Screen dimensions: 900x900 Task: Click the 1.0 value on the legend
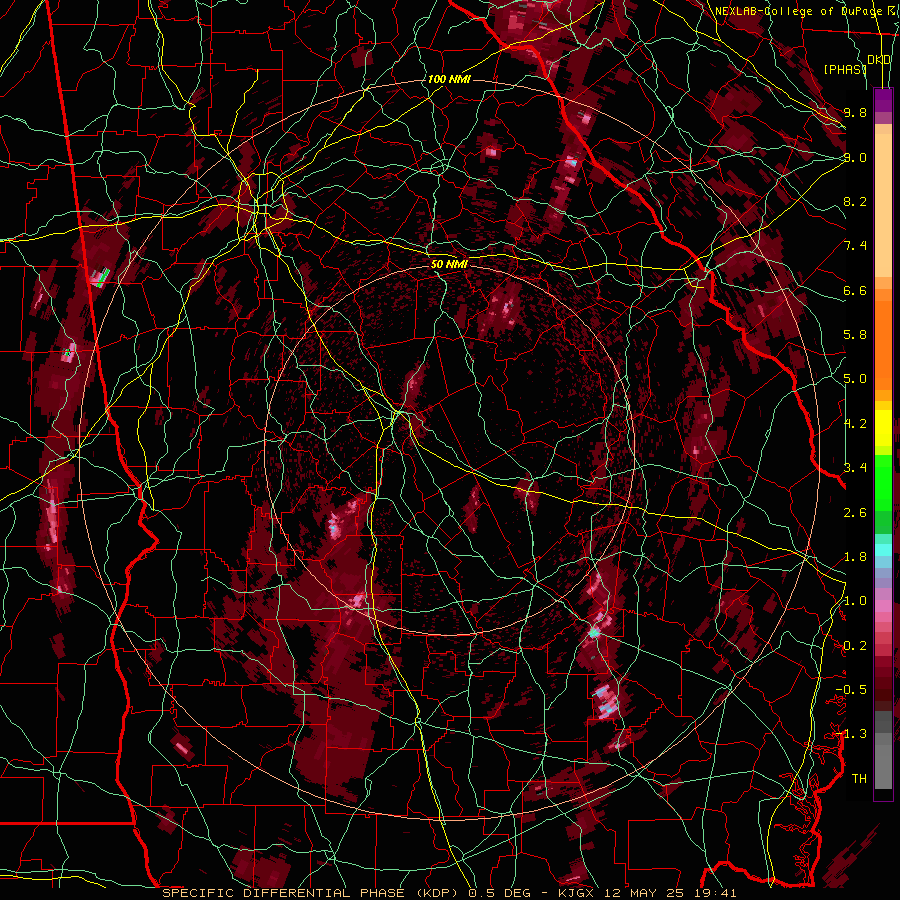pos(855,601)
